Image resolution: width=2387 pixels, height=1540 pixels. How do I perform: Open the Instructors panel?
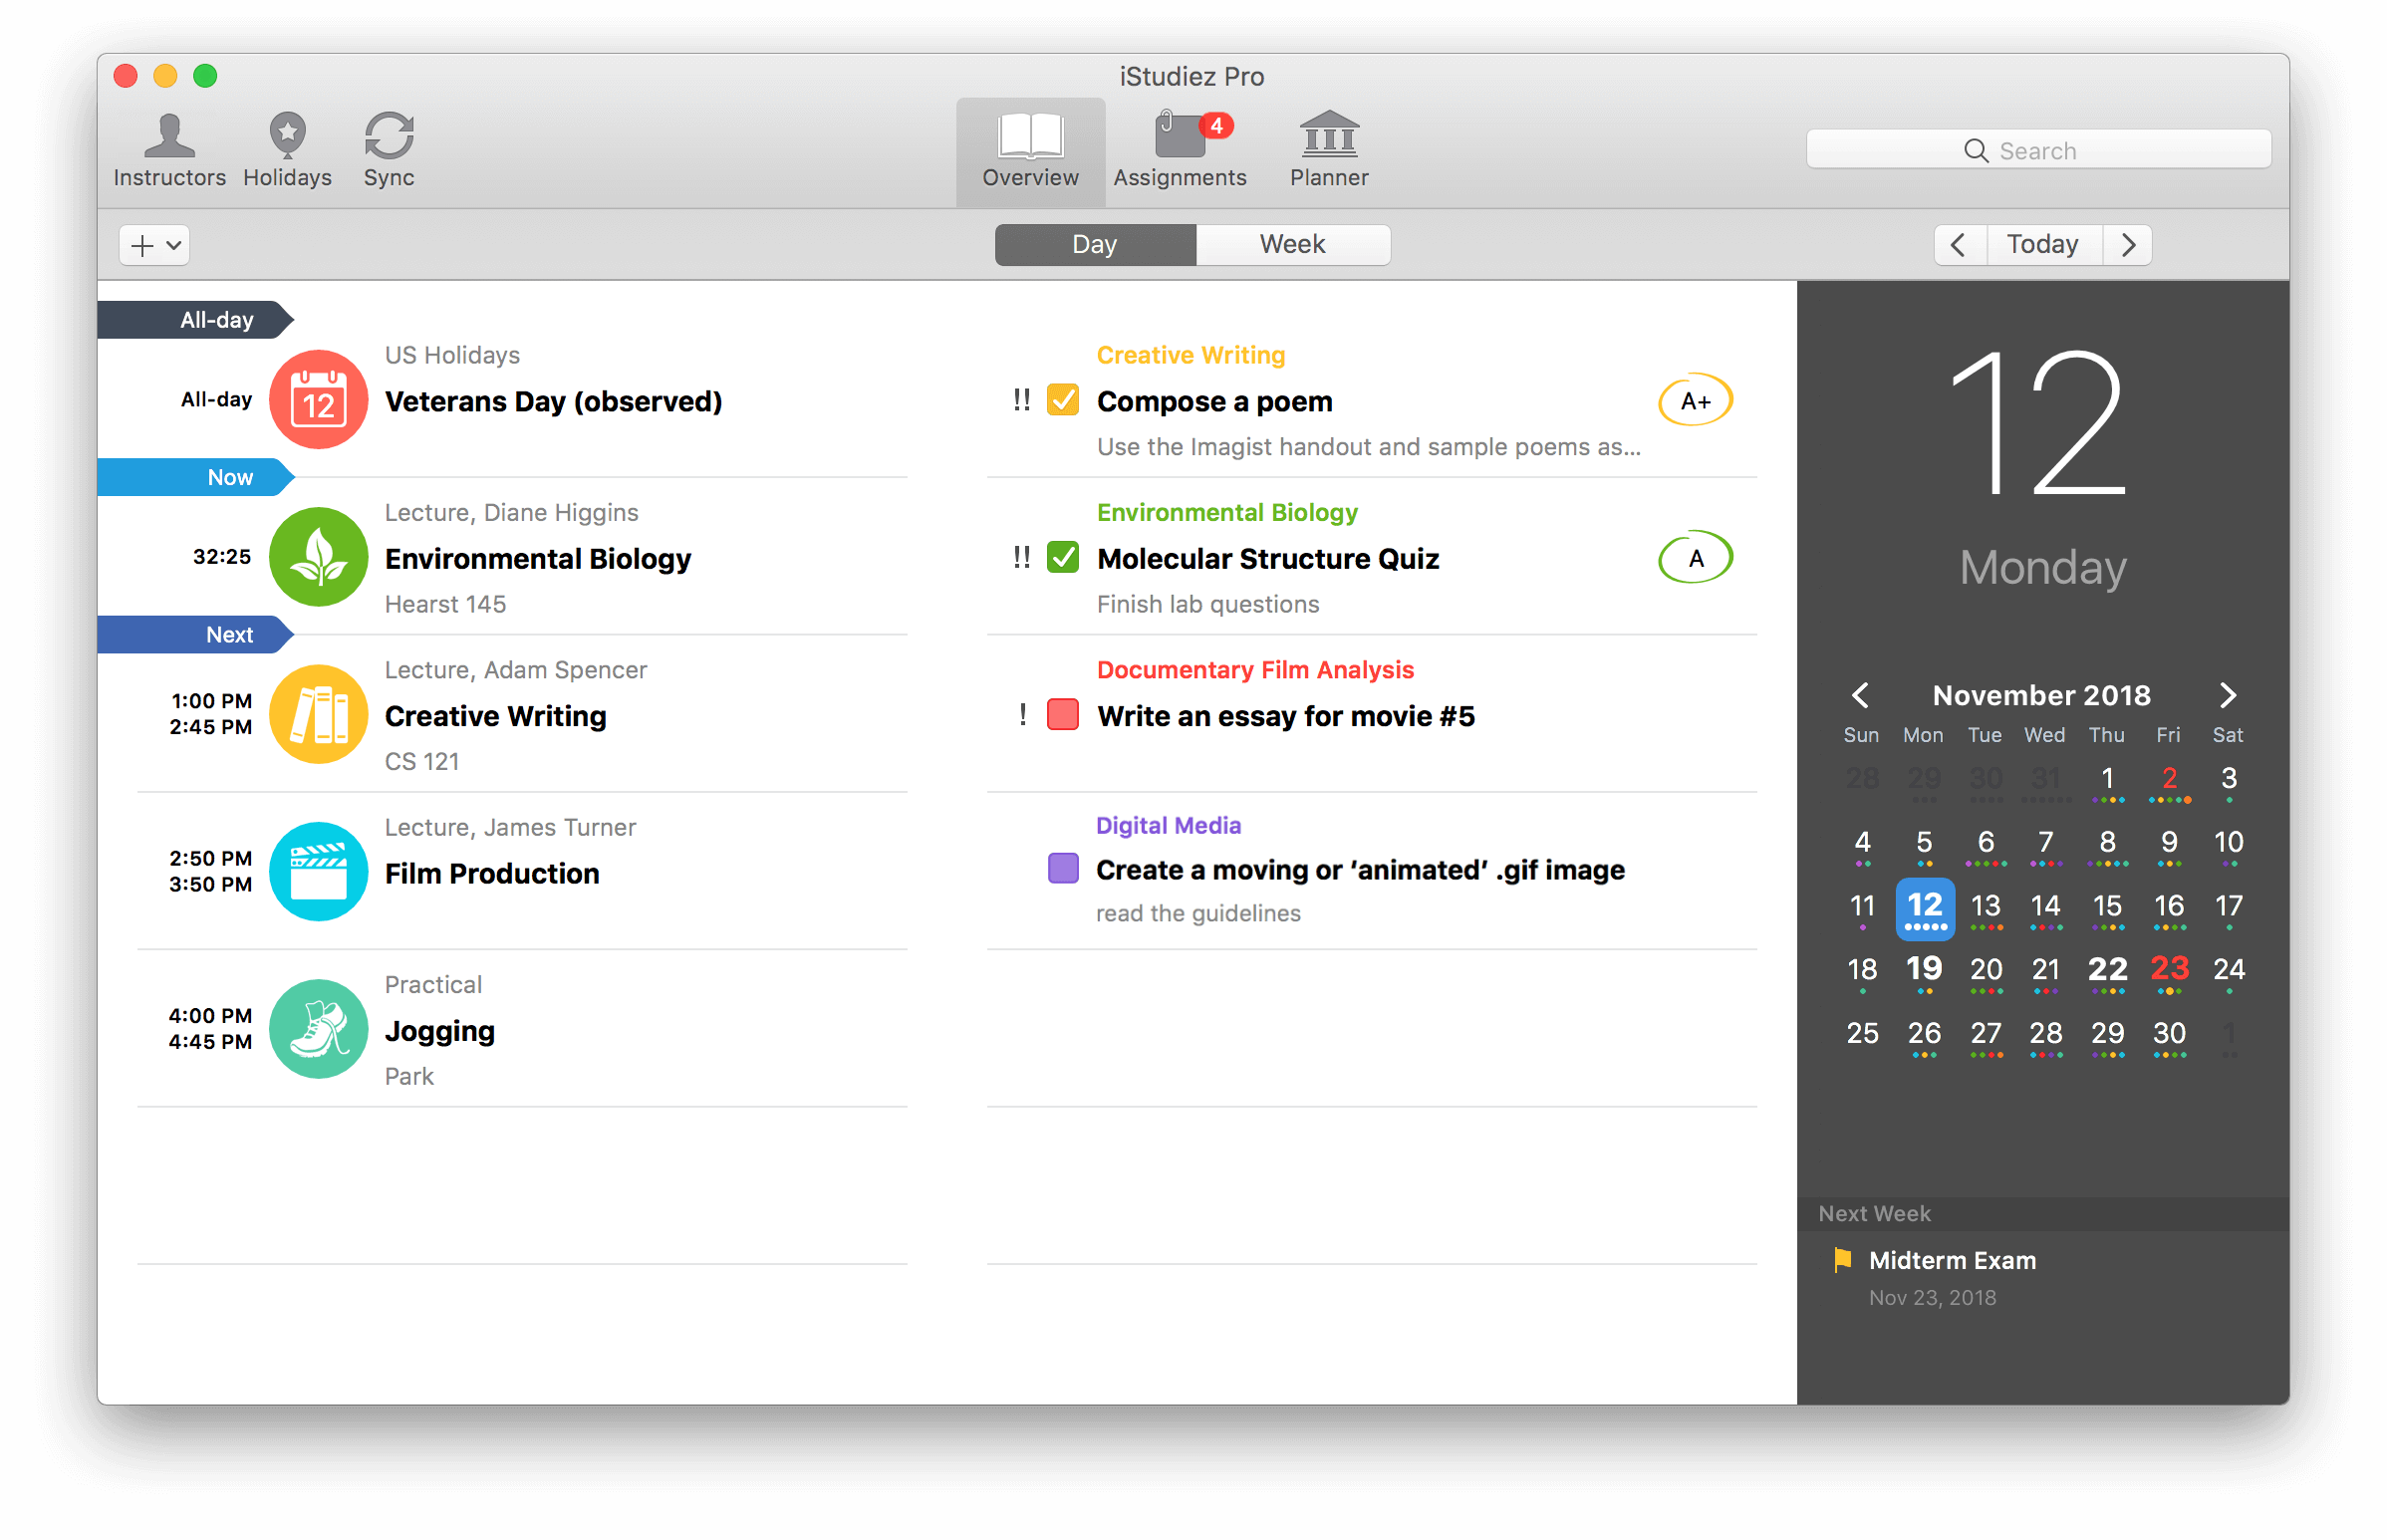click(167, 149)
